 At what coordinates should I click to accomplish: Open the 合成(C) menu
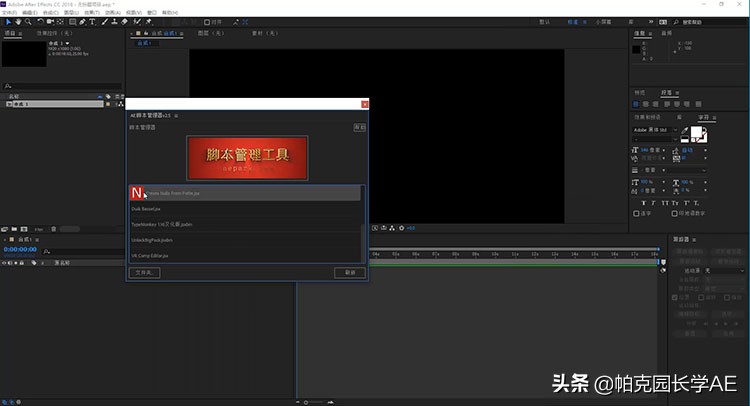coord(51,12)
